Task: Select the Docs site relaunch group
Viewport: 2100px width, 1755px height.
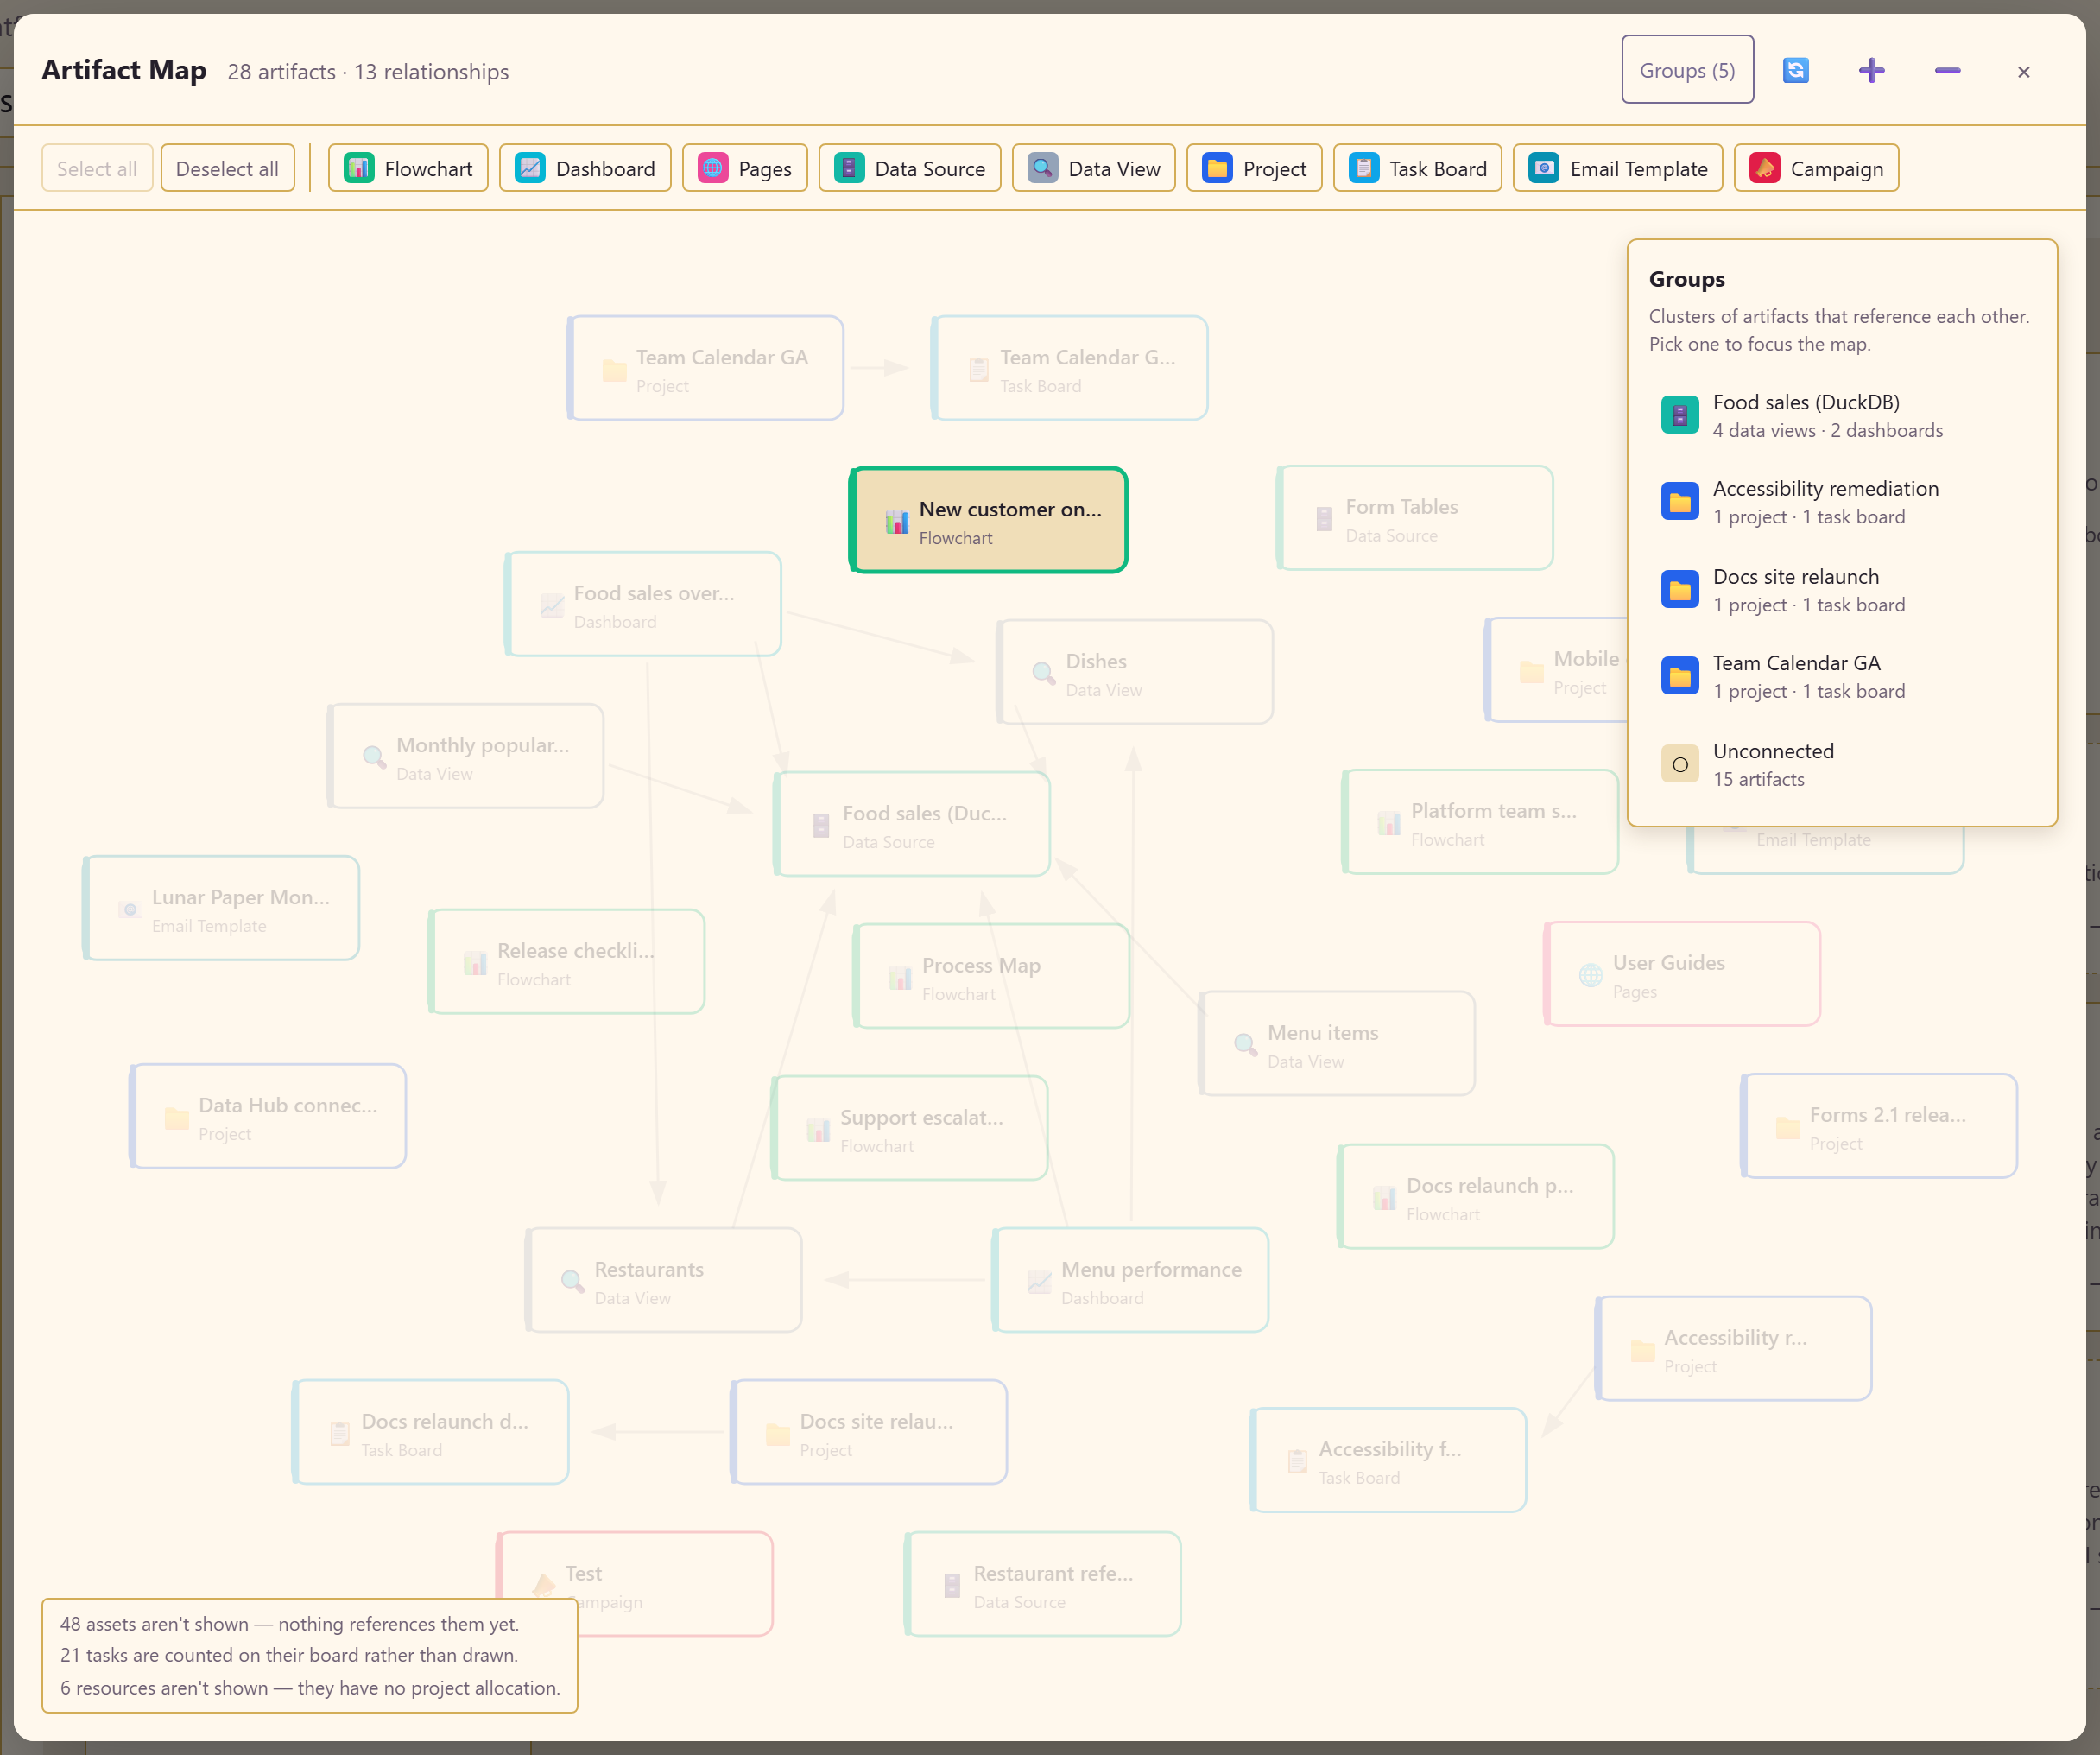Action: click(1842, 590)
